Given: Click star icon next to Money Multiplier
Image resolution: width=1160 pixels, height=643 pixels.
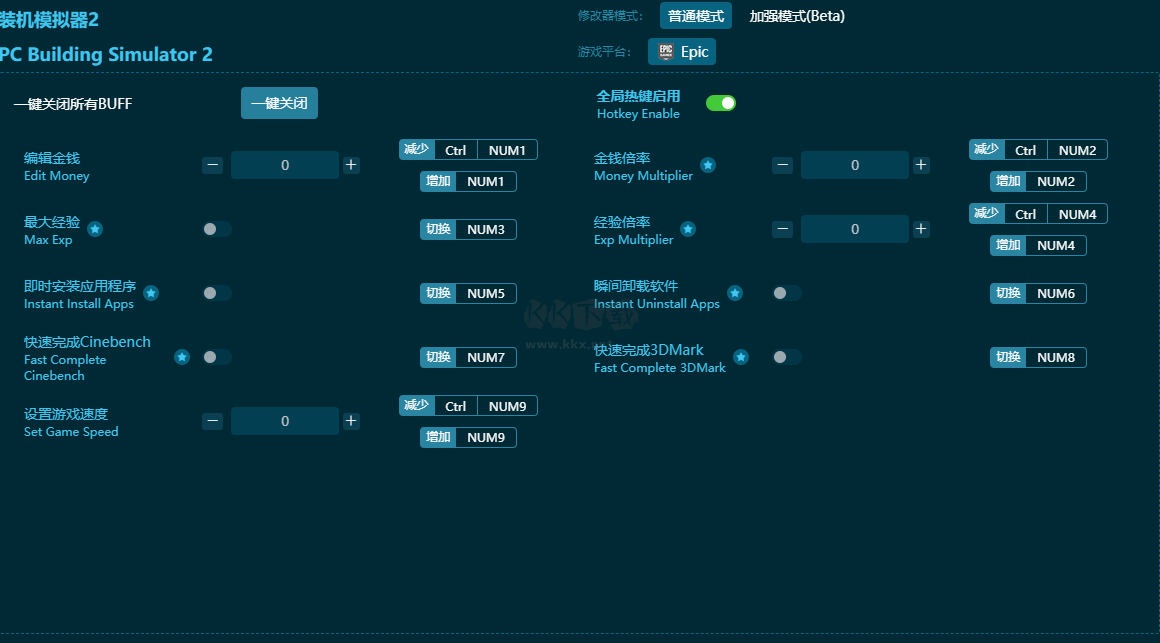Looking at the screenshot, I should coord(708,165).
